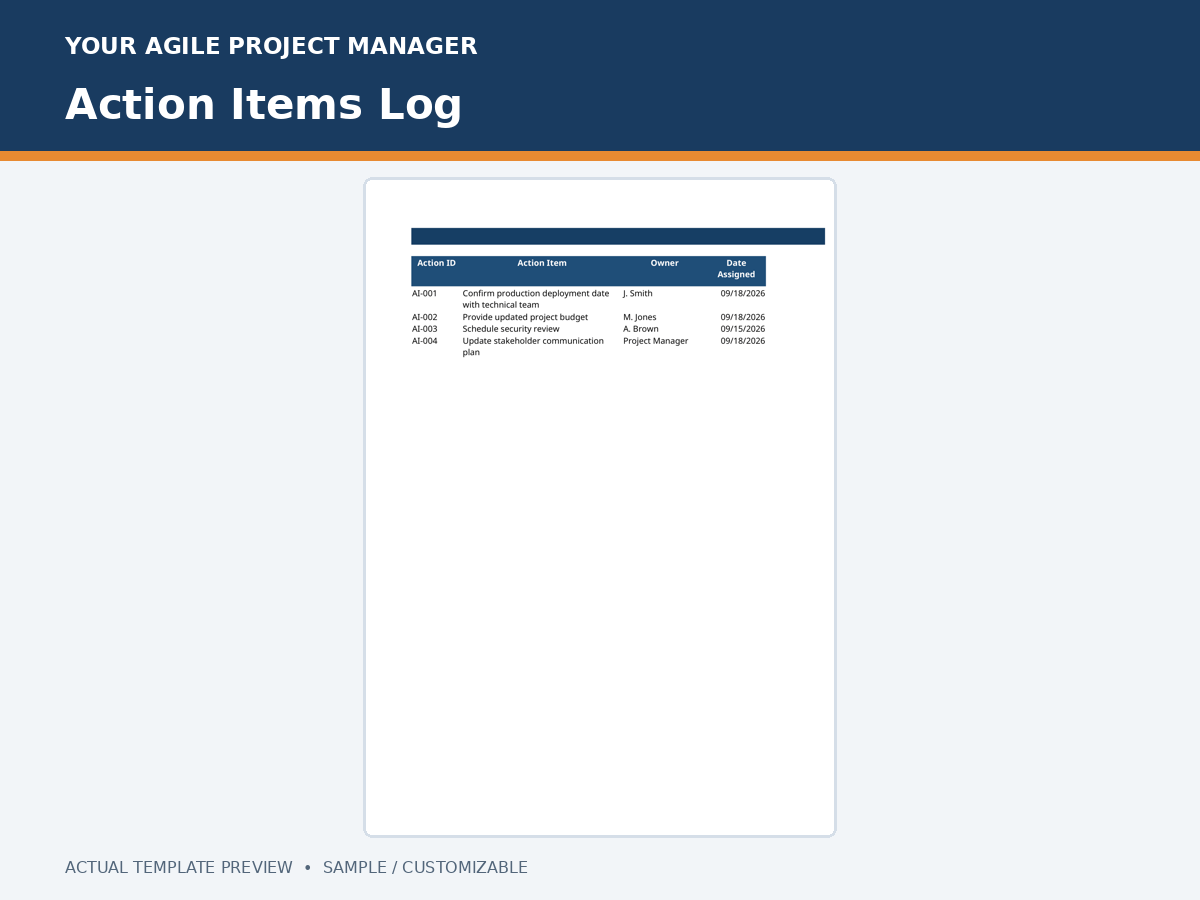Click 'Schedule security review' action item
1200x900 pixels.
coord(511,329)
